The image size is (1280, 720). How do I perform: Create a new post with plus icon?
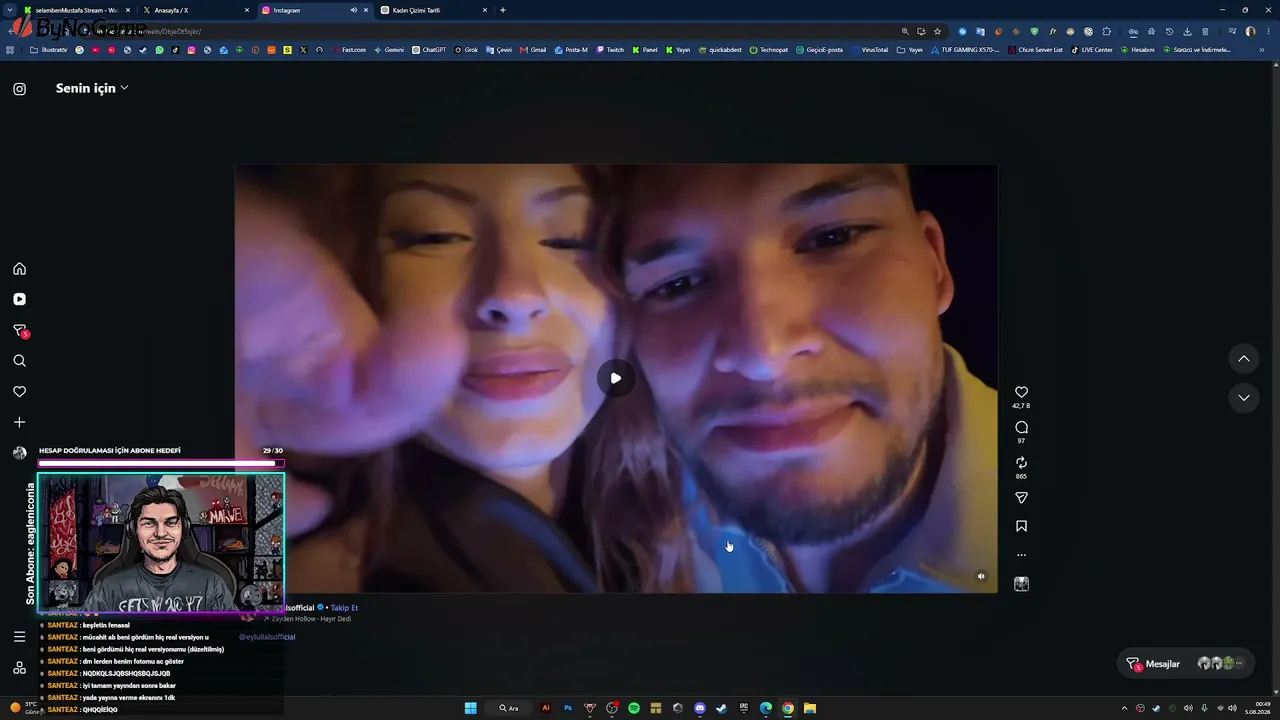19,422
